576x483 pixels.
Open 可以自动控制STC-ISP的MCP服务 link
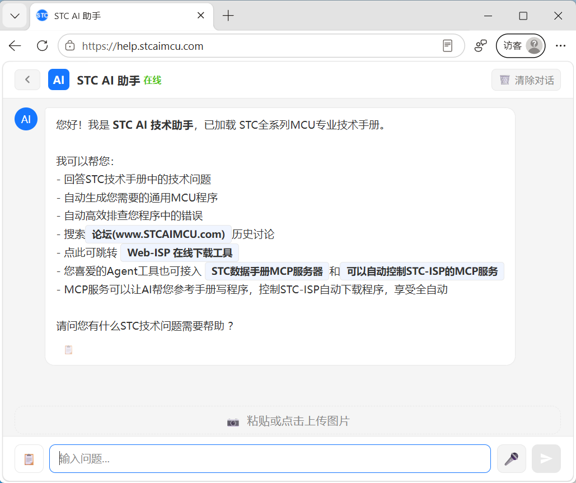(x=422, y=271)
